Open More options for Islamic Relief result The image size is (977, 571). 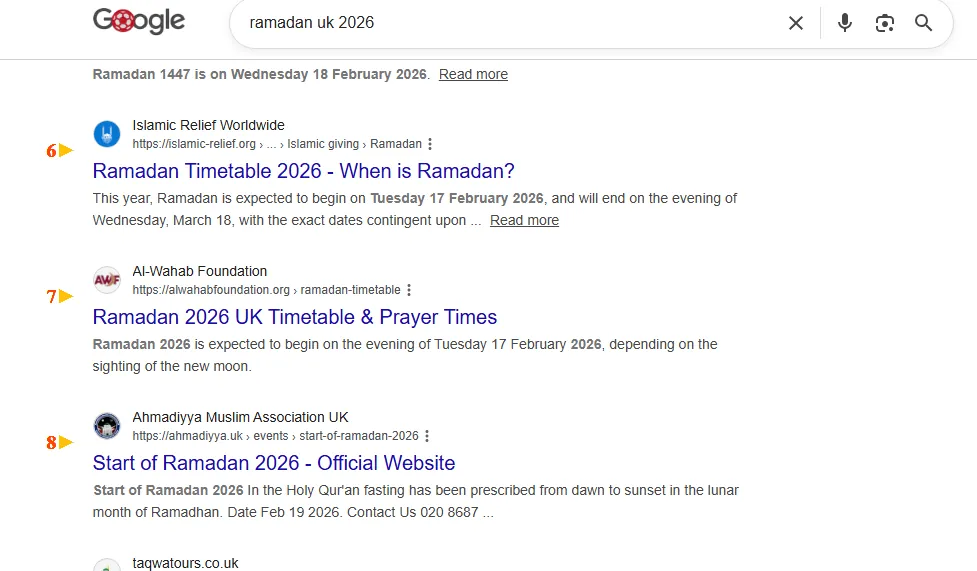click(x=429, y=144)
